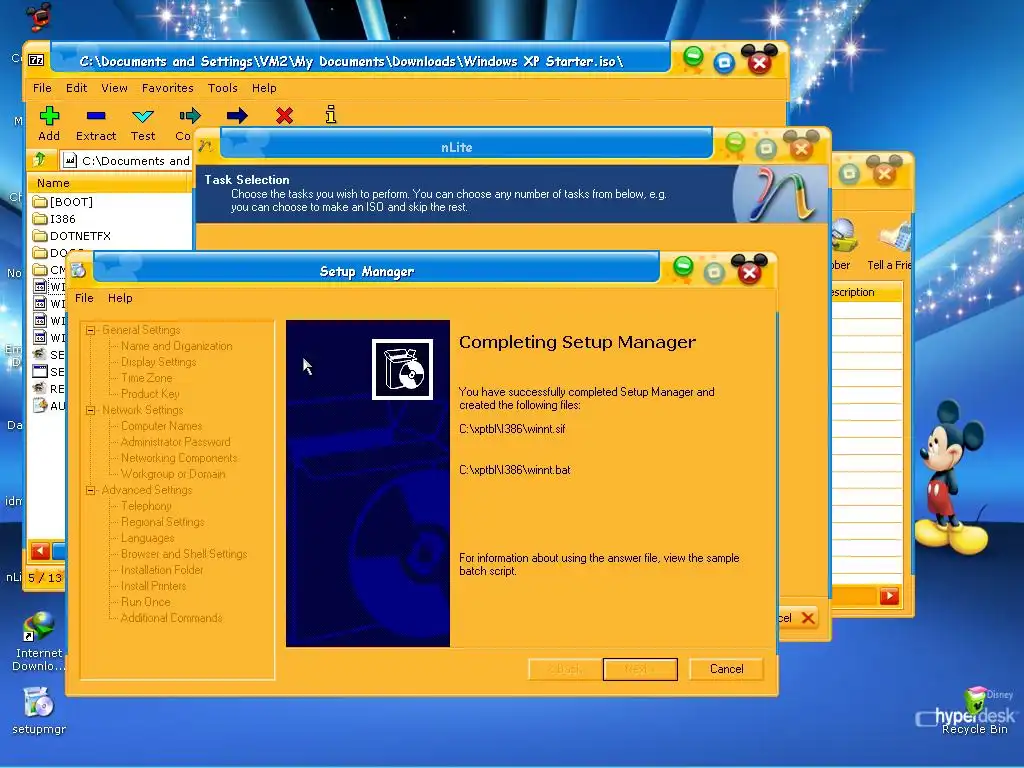Click the Copy icon in 7-Zip toolbar
Screen dimensions: 1024x768
(189, 116)
